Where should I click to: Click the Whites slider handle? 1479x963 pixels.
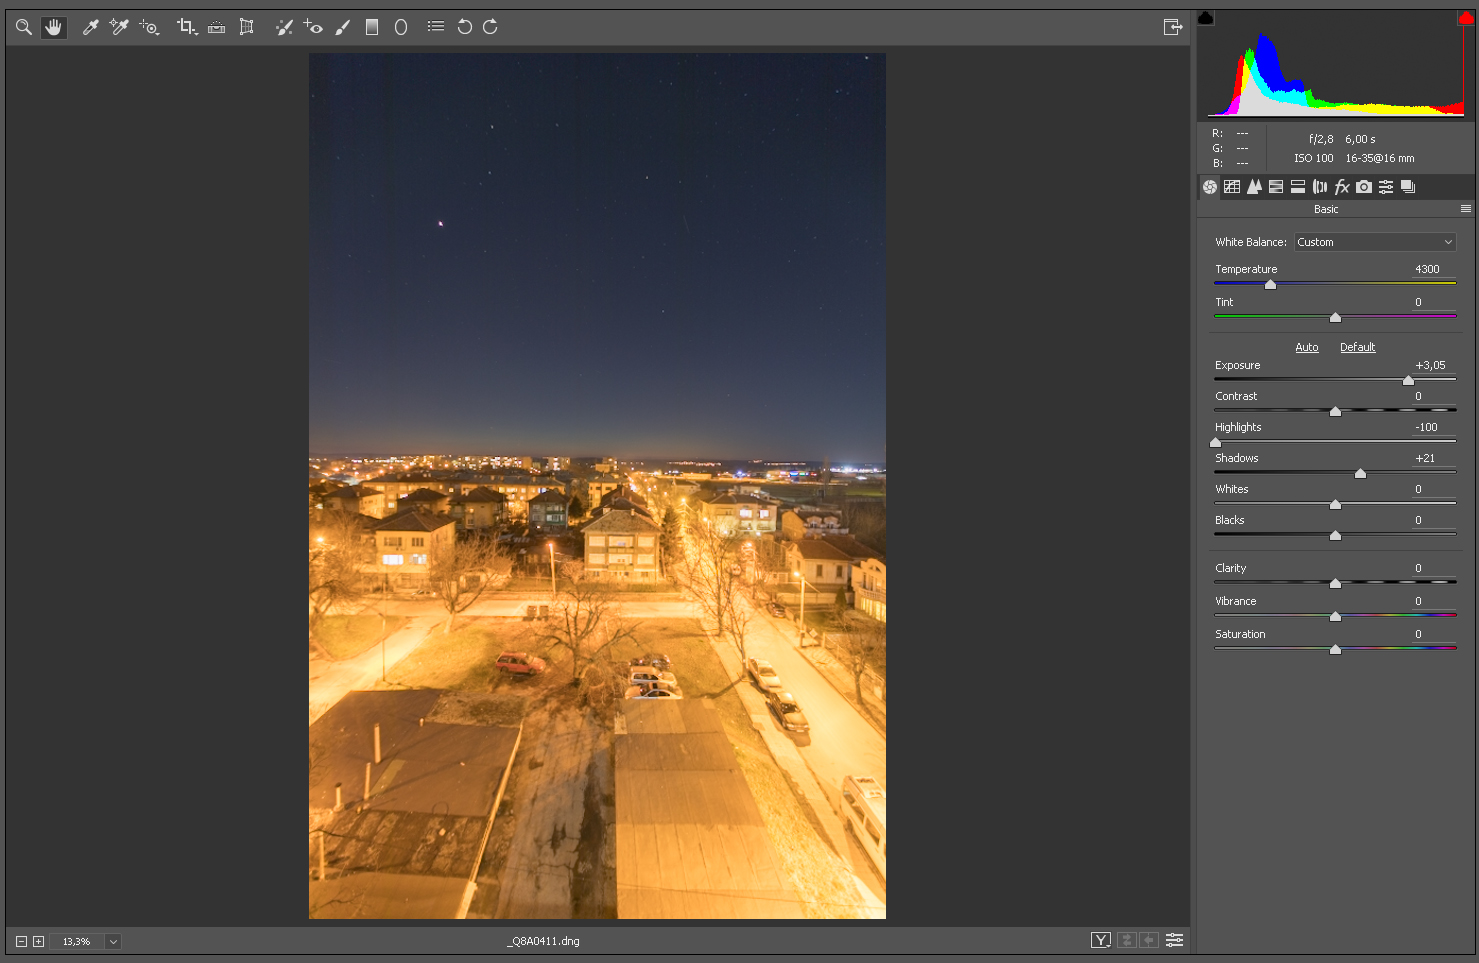click(x=1335, y=505)
